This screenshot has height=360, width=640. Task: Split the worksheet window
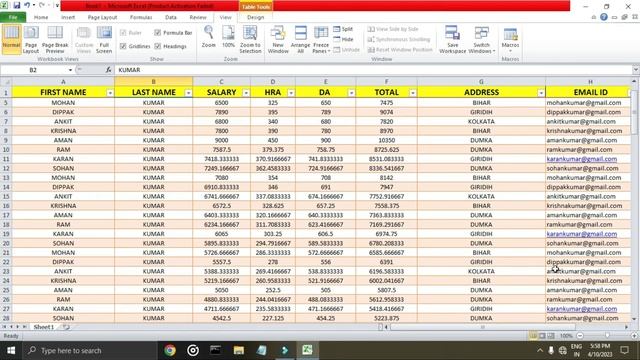(343, 29)
